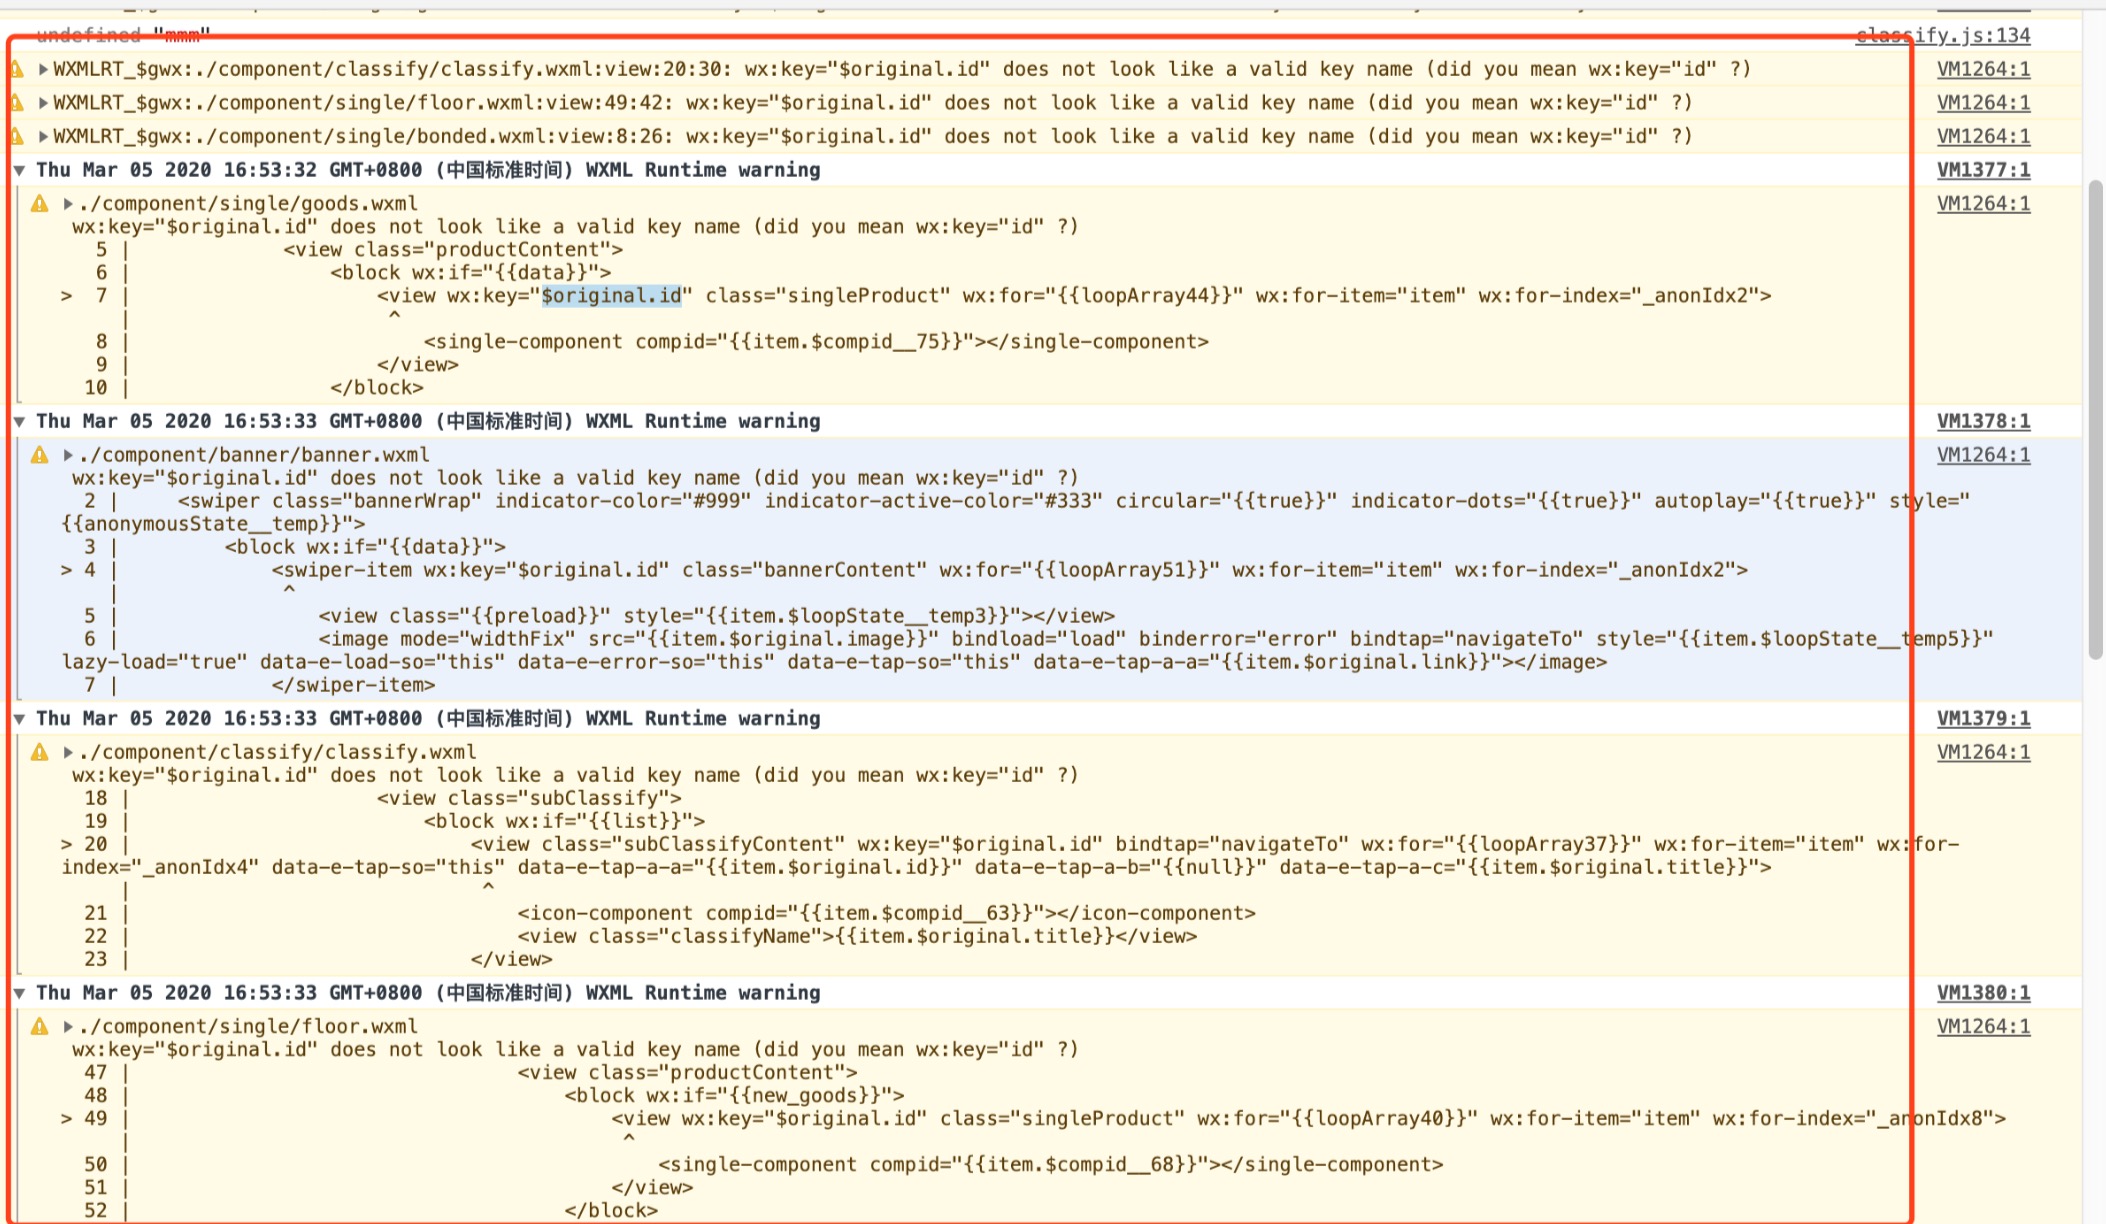
Task: Expand the bonded.wxml:view:8:26 WXMLRT warning
Action: tap(43, 136)
